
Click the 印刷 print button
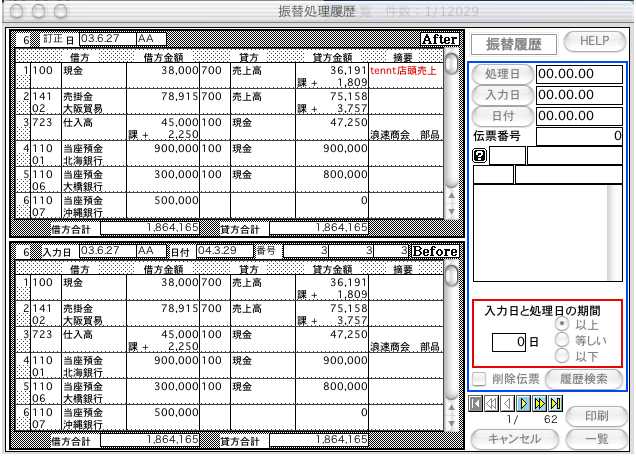tap(595, 416)
